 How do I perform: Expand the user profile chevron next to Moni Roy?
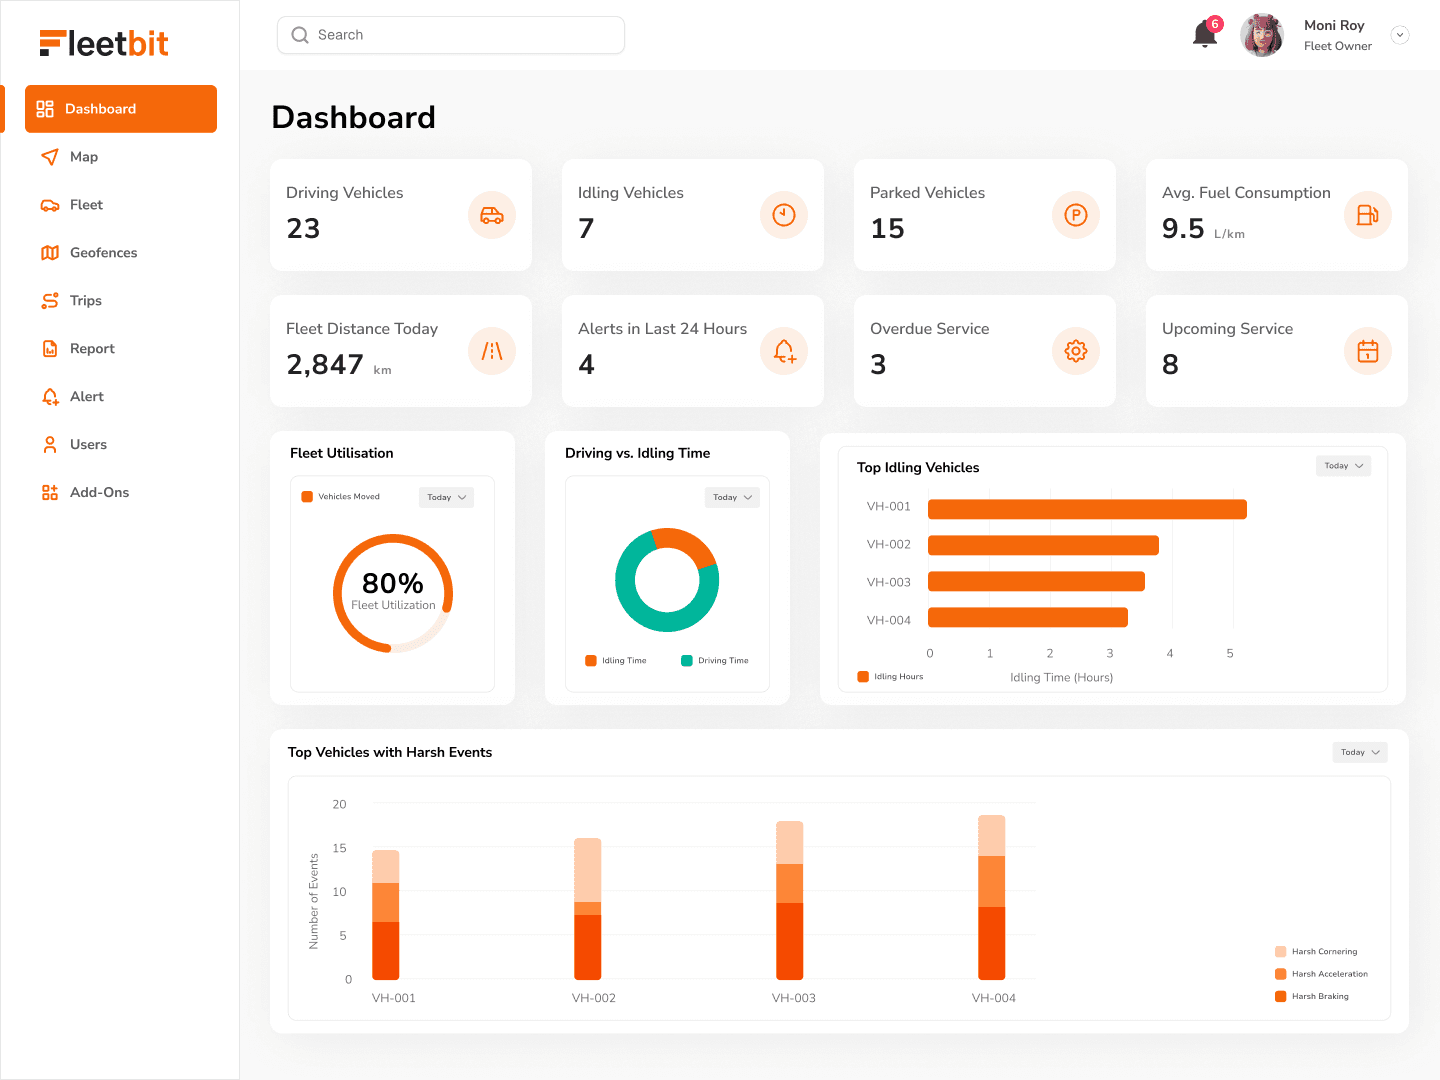tap(1400, 34)
